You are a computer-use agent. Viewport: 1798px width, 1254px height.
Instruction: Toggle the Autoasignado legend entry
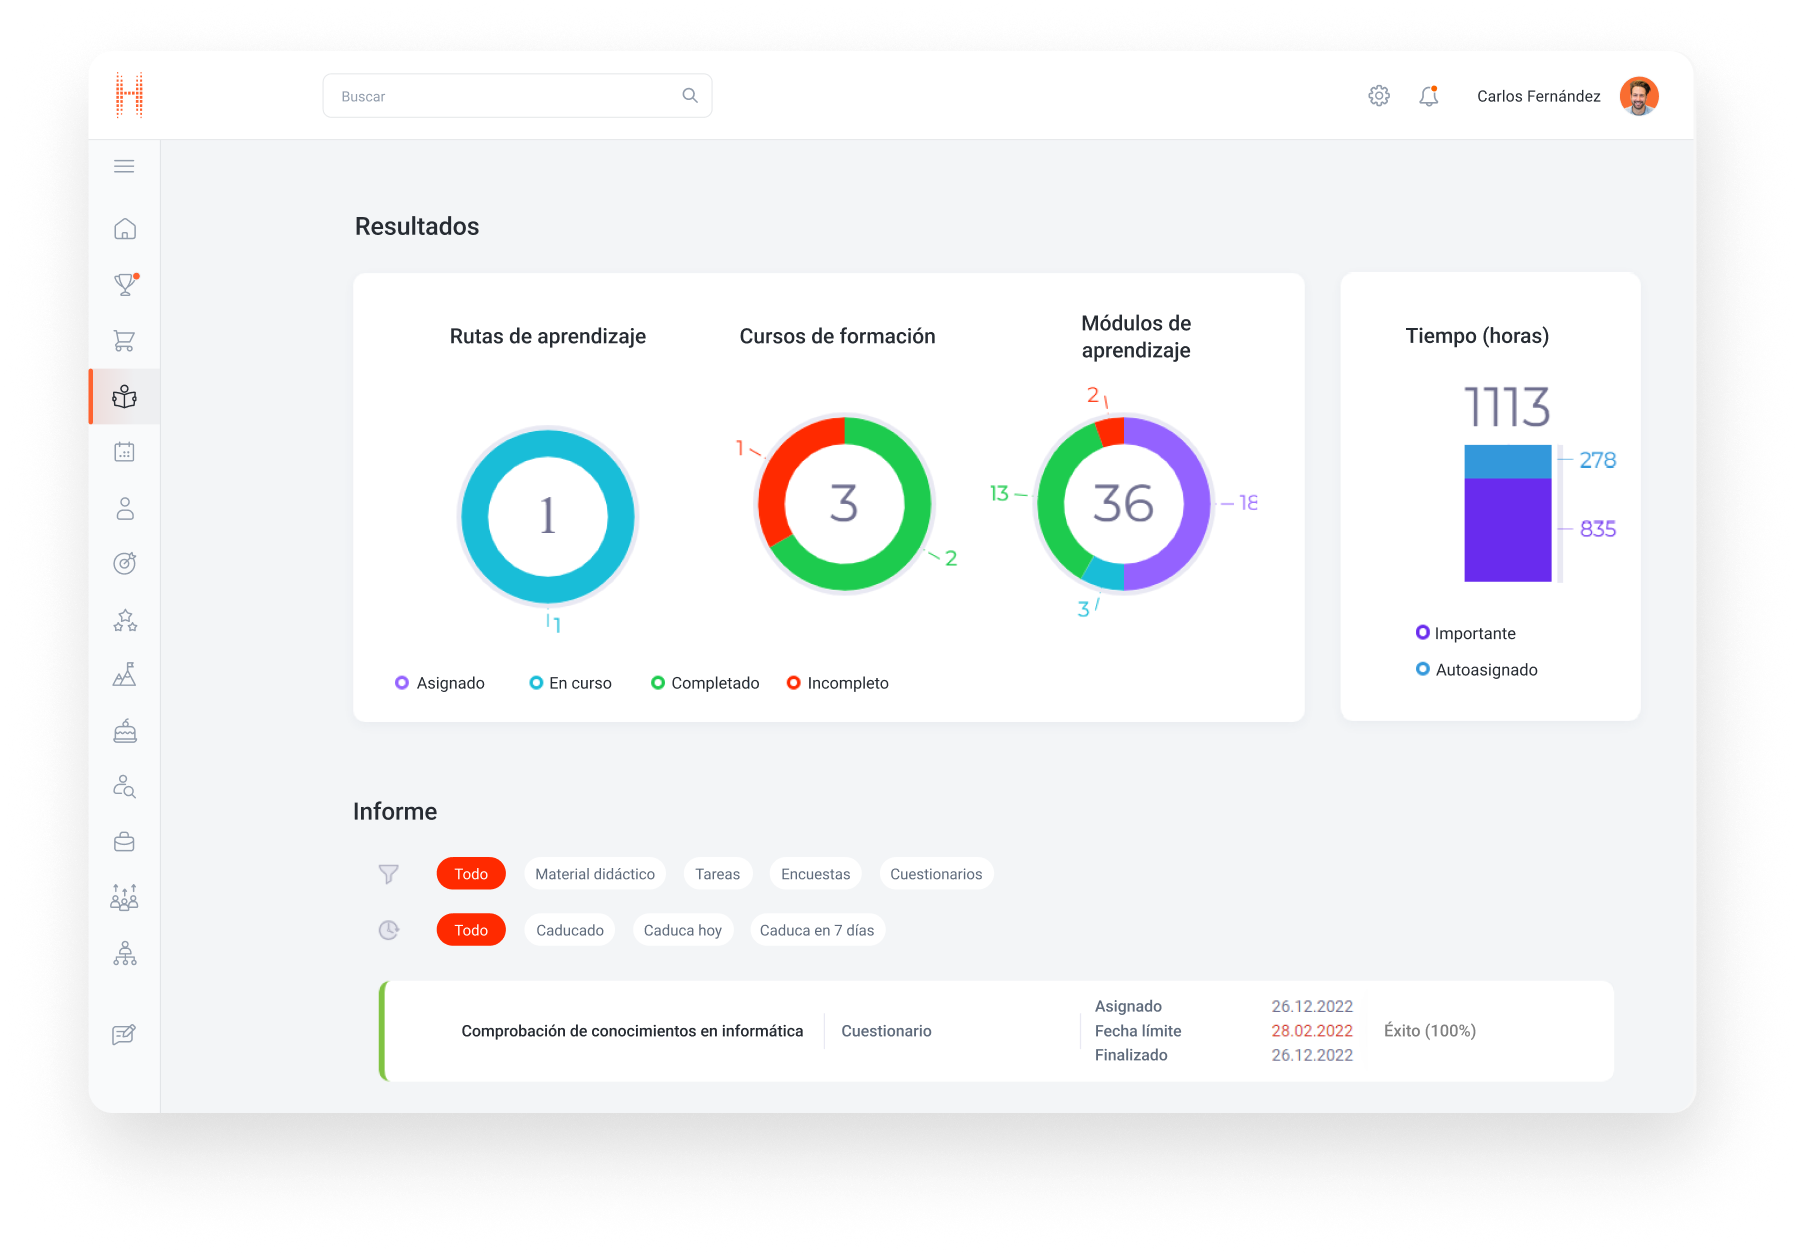pyautogui.click(x=1477, y=670)
